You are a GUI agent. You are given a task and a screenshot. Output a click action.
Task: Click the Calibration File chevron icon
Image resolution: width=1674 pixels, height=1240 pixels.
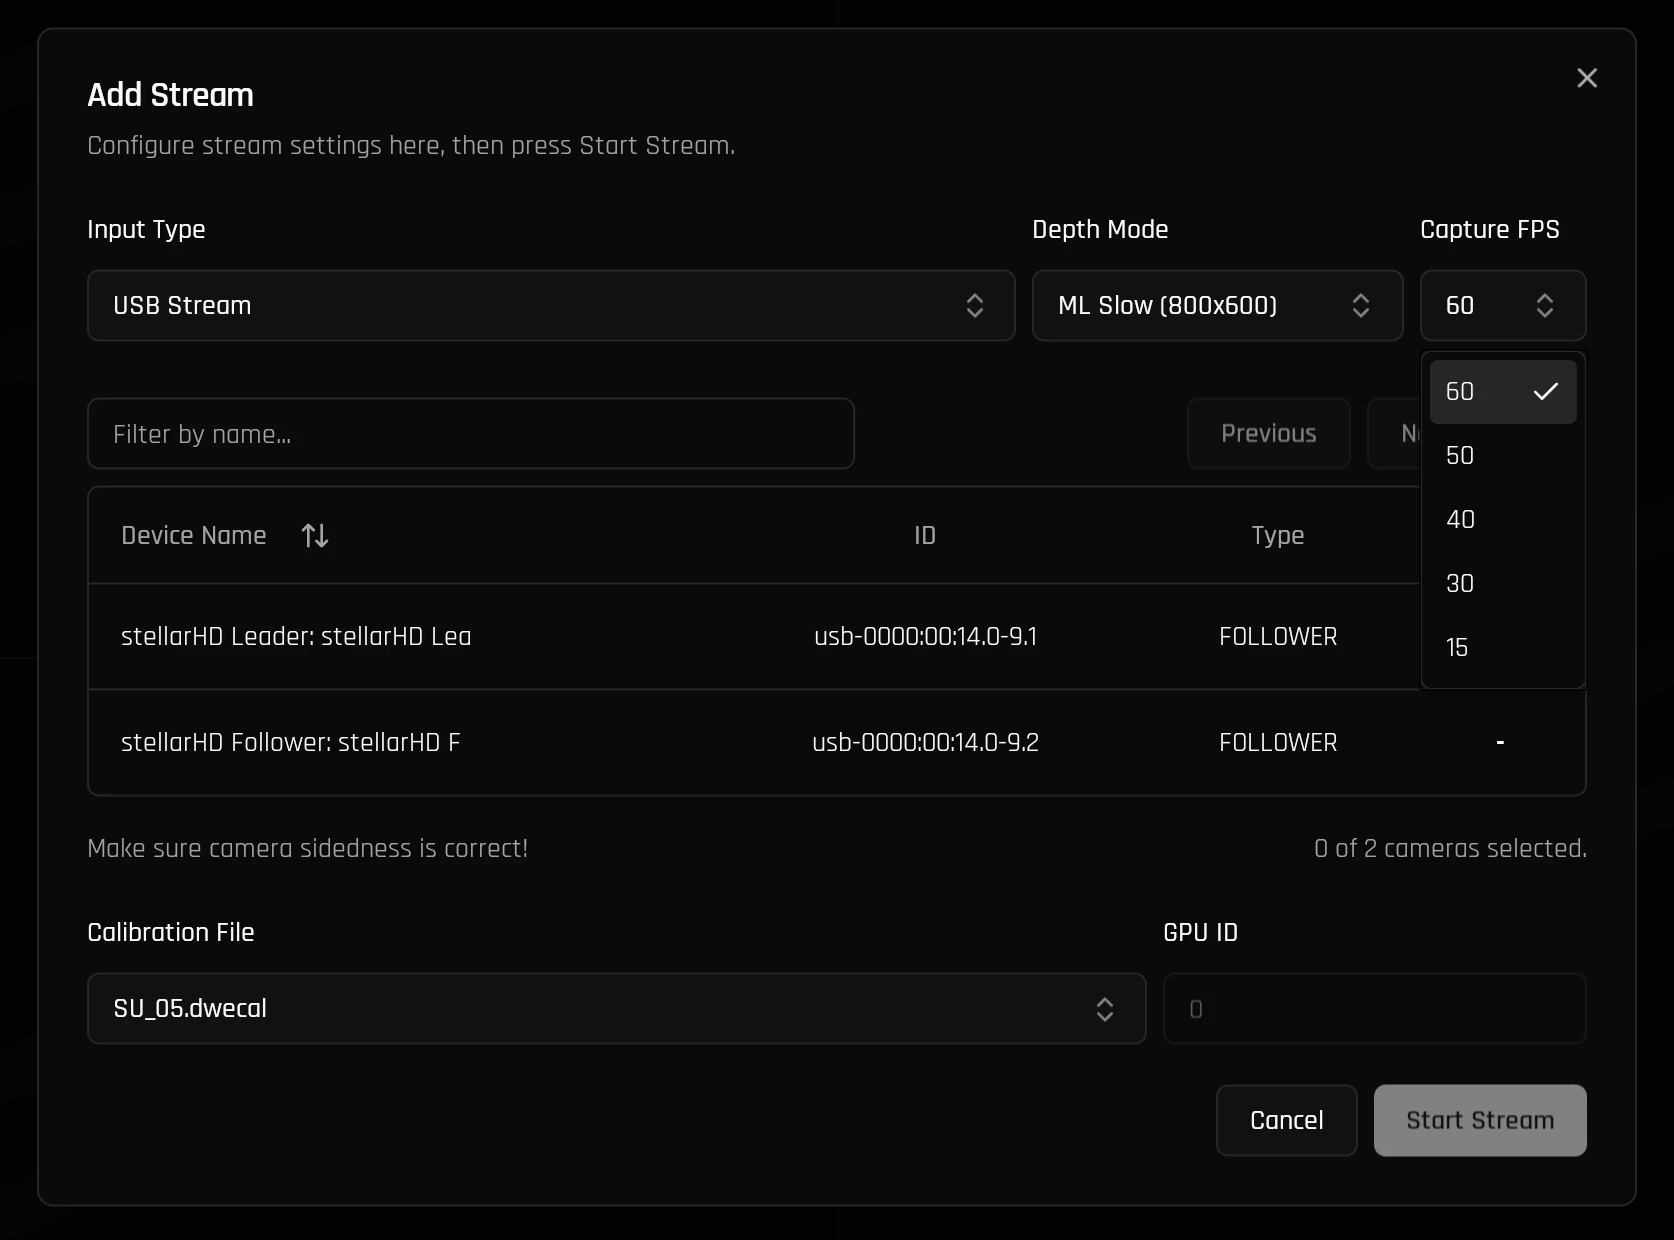coord(1105,1009)
